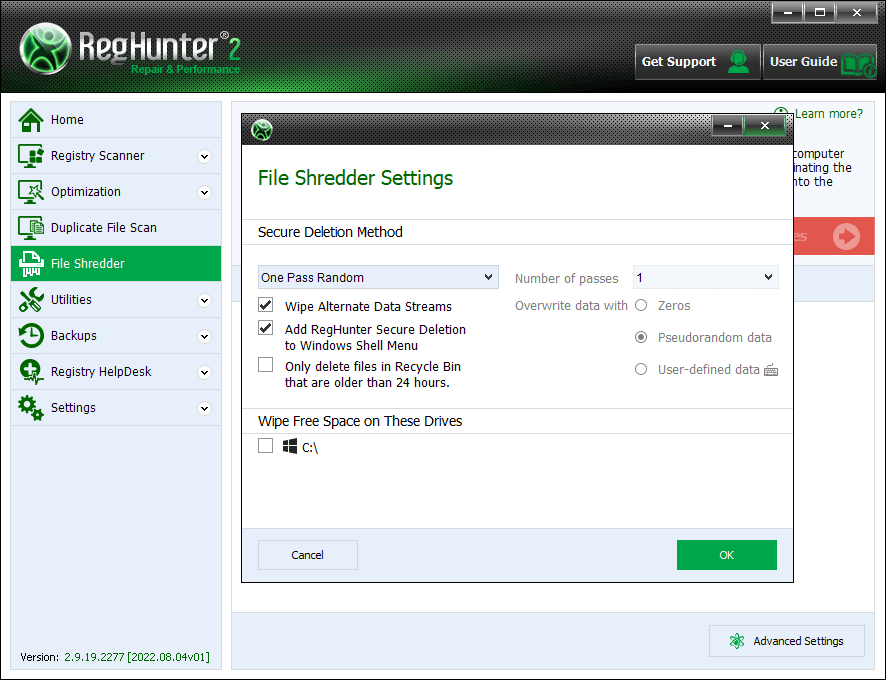This screenshot has width=886, height=680.
Task: Click the Backups clock icon
Action: 32,336
